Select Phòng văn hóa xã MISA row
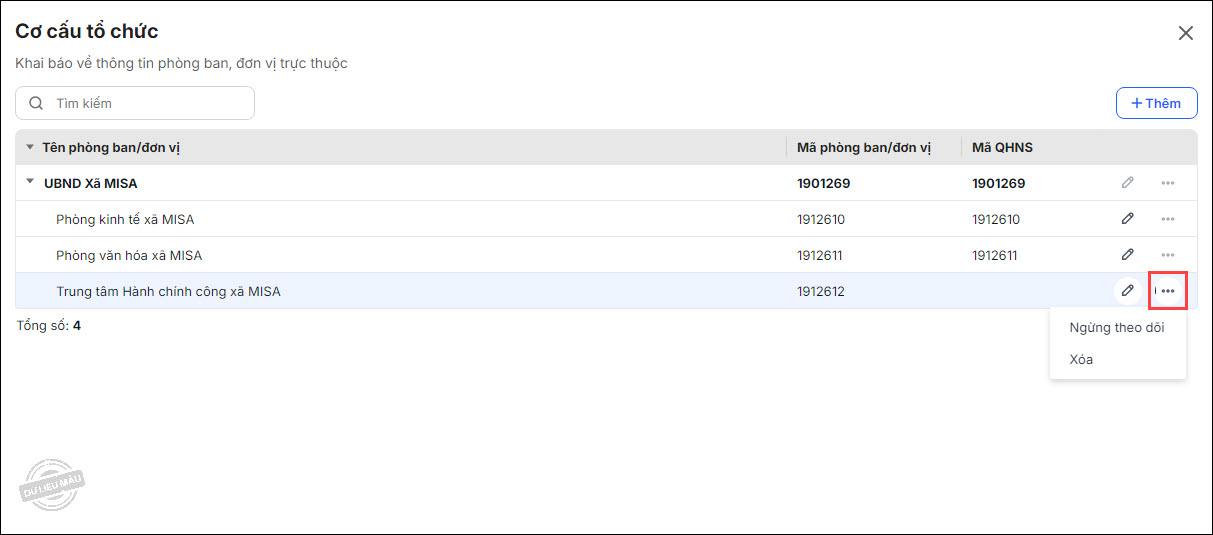The image size is (1213, 535). tap(129, 255)
